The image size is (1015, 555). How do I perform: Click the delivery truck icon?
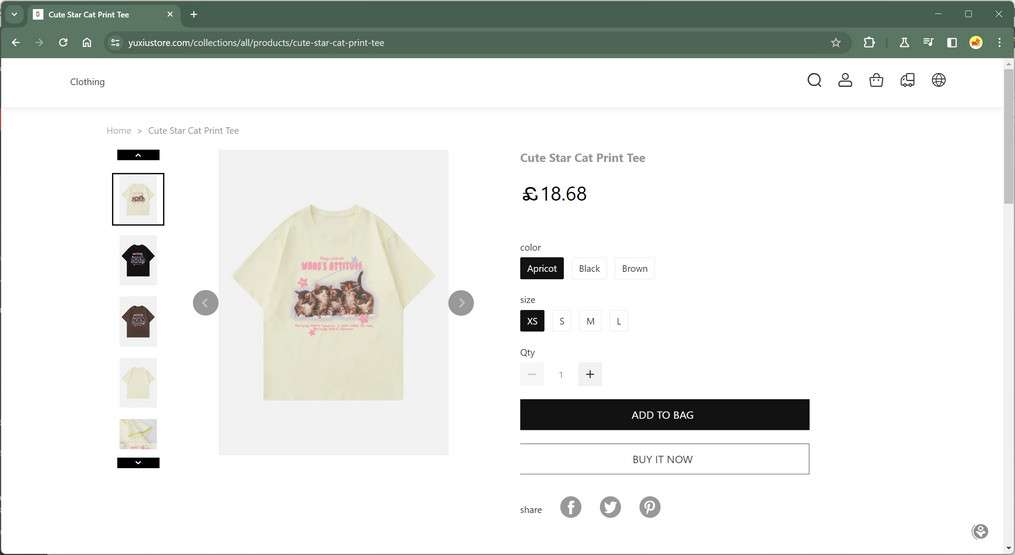point(907,81)
